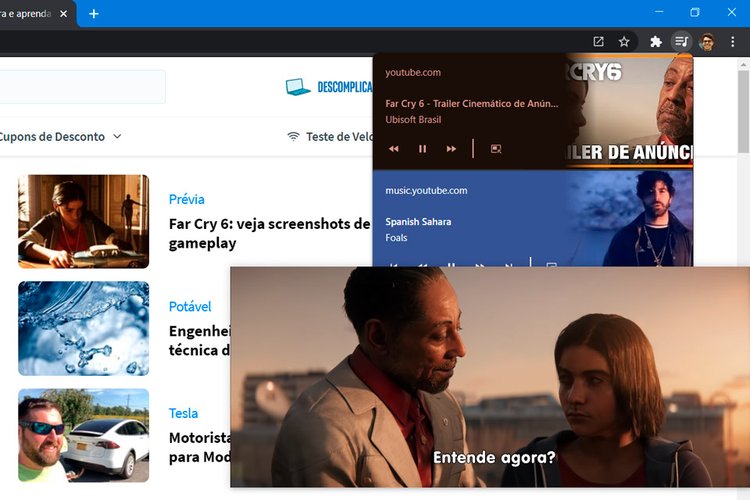This screenshot has height=500, width=750.
Task: Open the Potável category link
Action: pyautogui.click(x=190, y=306)
